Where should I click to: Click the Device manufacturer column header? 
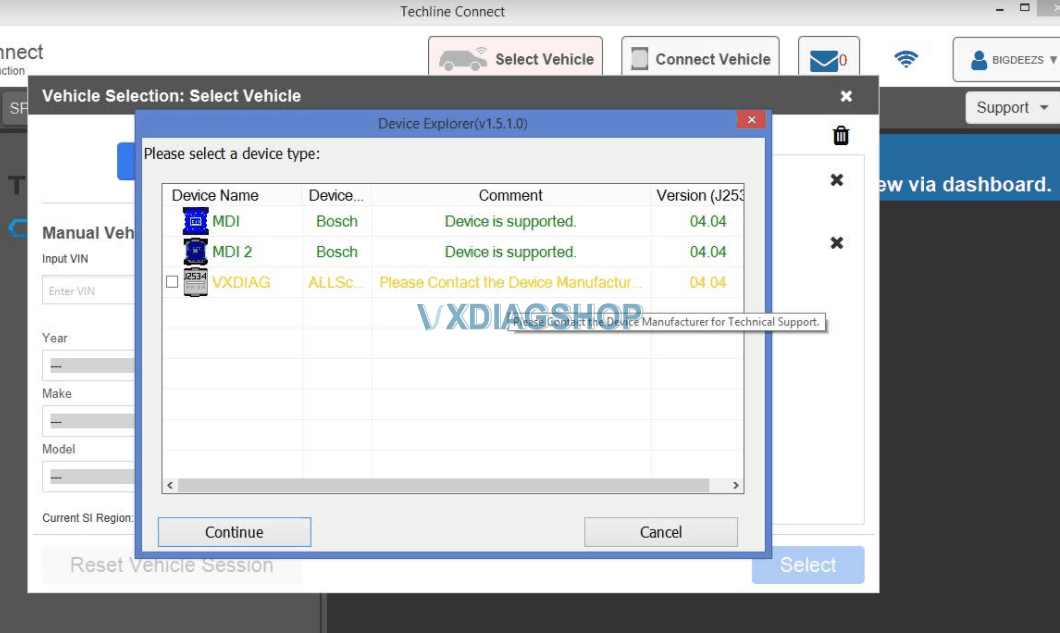(337, 195)
